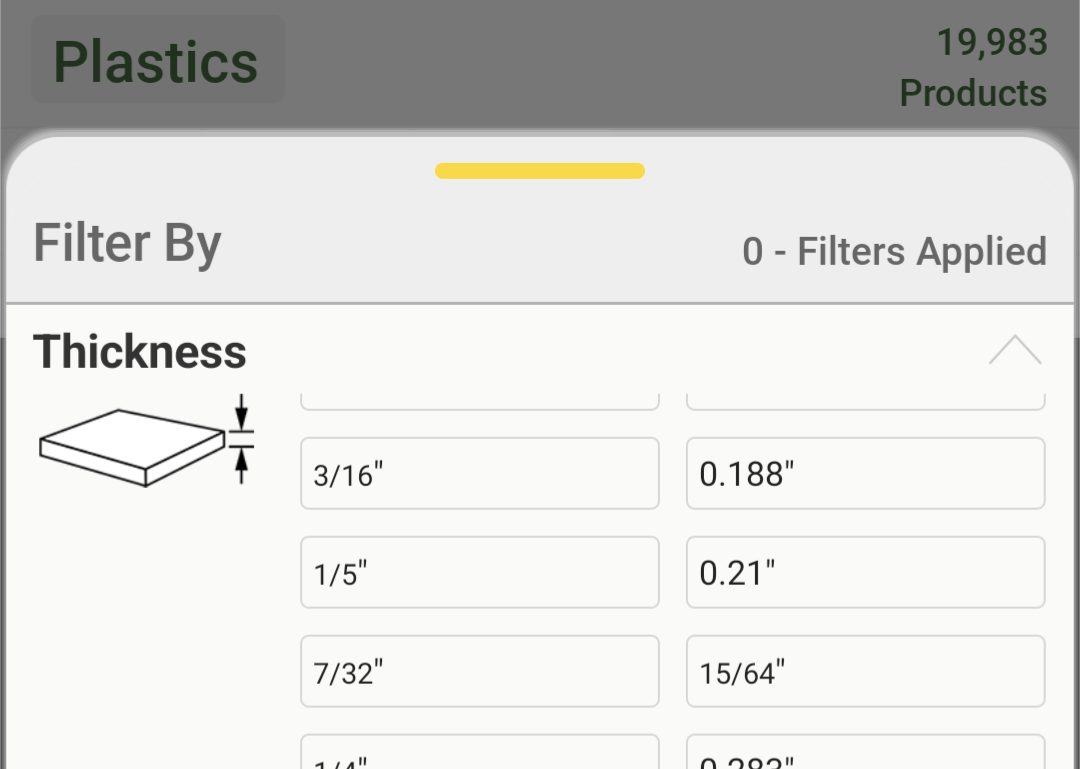1080x769 pixels.
Task: Click Products label under the count
Action: [x=972, y=93]
